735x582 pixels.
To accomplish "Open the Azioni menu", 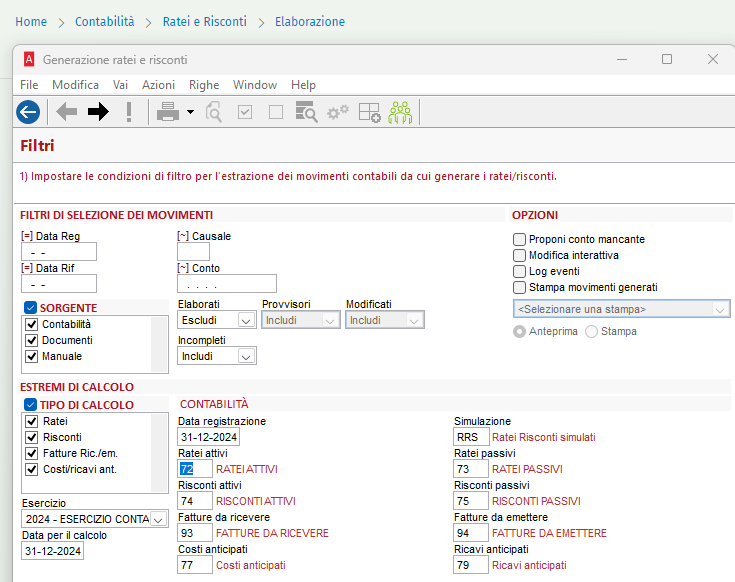I will coord(158,85).
